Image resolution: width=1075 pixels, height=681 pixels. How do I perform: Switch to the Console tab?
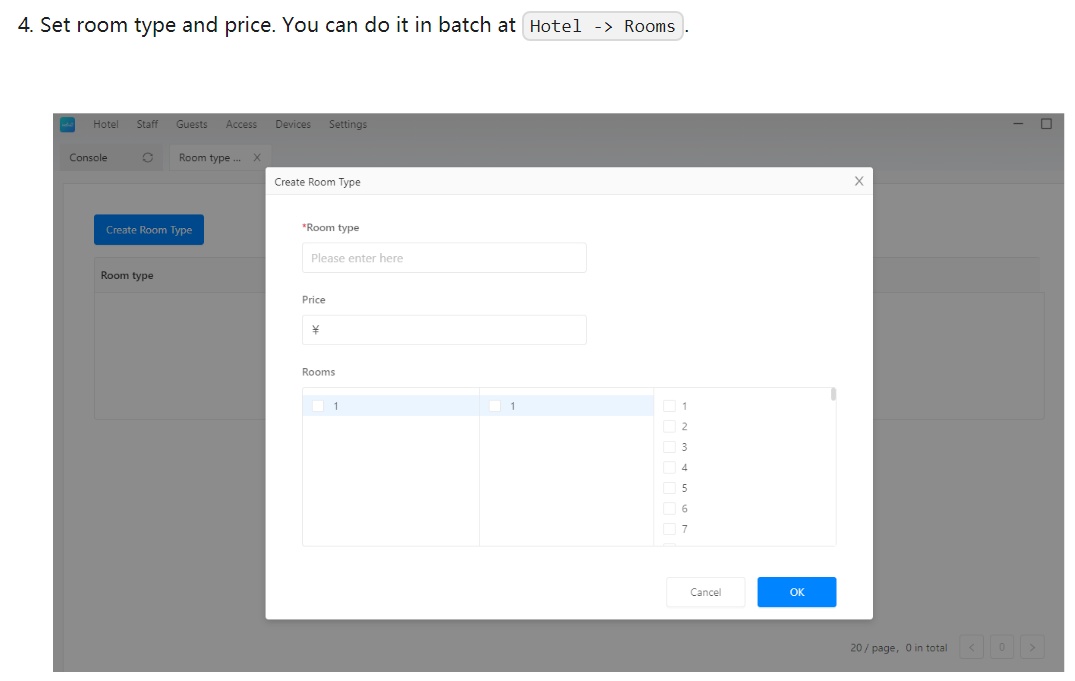[89, 158]
